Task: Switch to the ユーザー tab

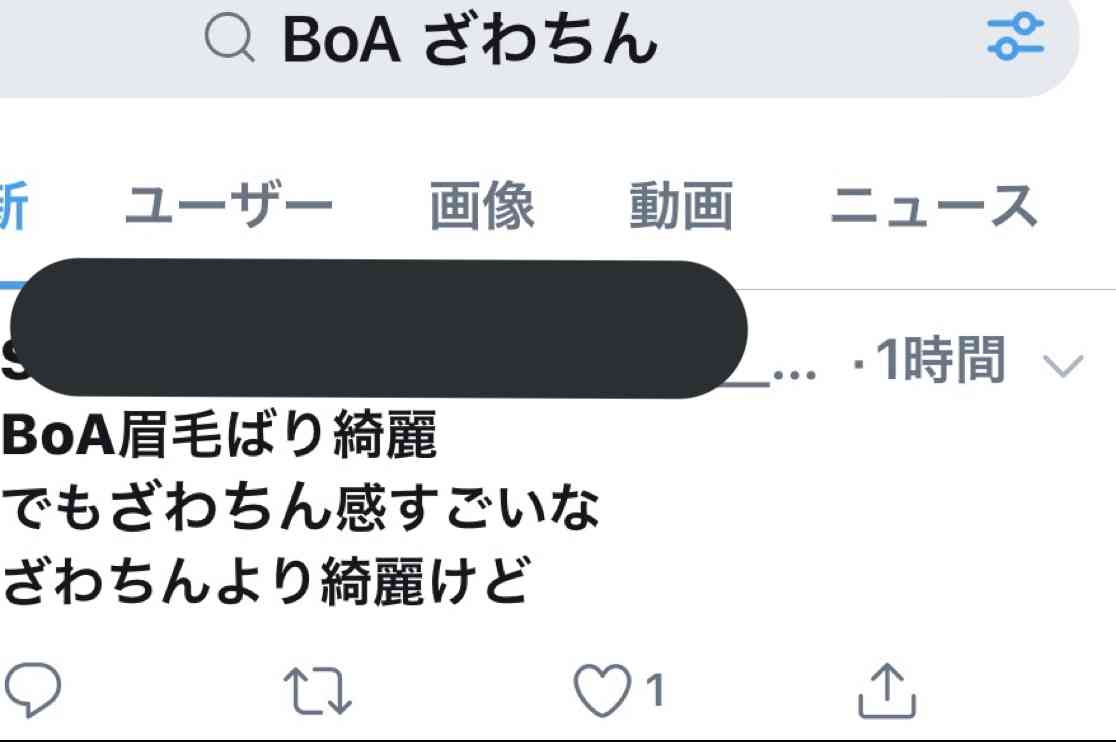Action: click(228, 205)
